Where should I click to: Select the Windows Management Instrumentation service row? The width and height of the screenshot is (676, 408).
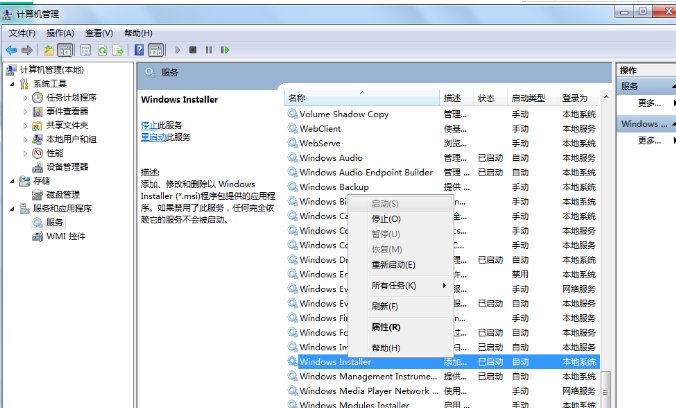pyautogui.click(x=442, y=377)
